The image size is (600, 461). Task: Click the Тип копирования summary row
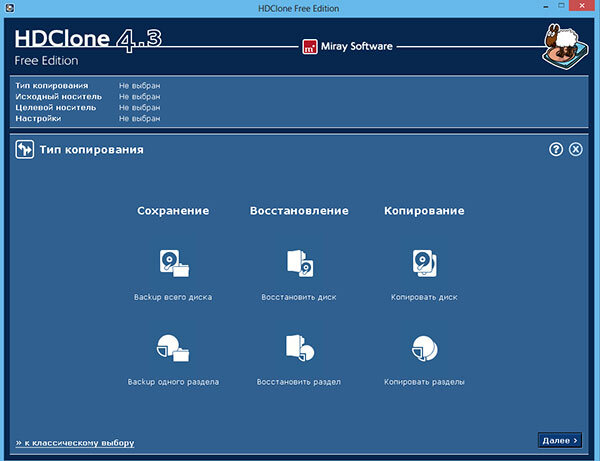(x=88, y=86)
